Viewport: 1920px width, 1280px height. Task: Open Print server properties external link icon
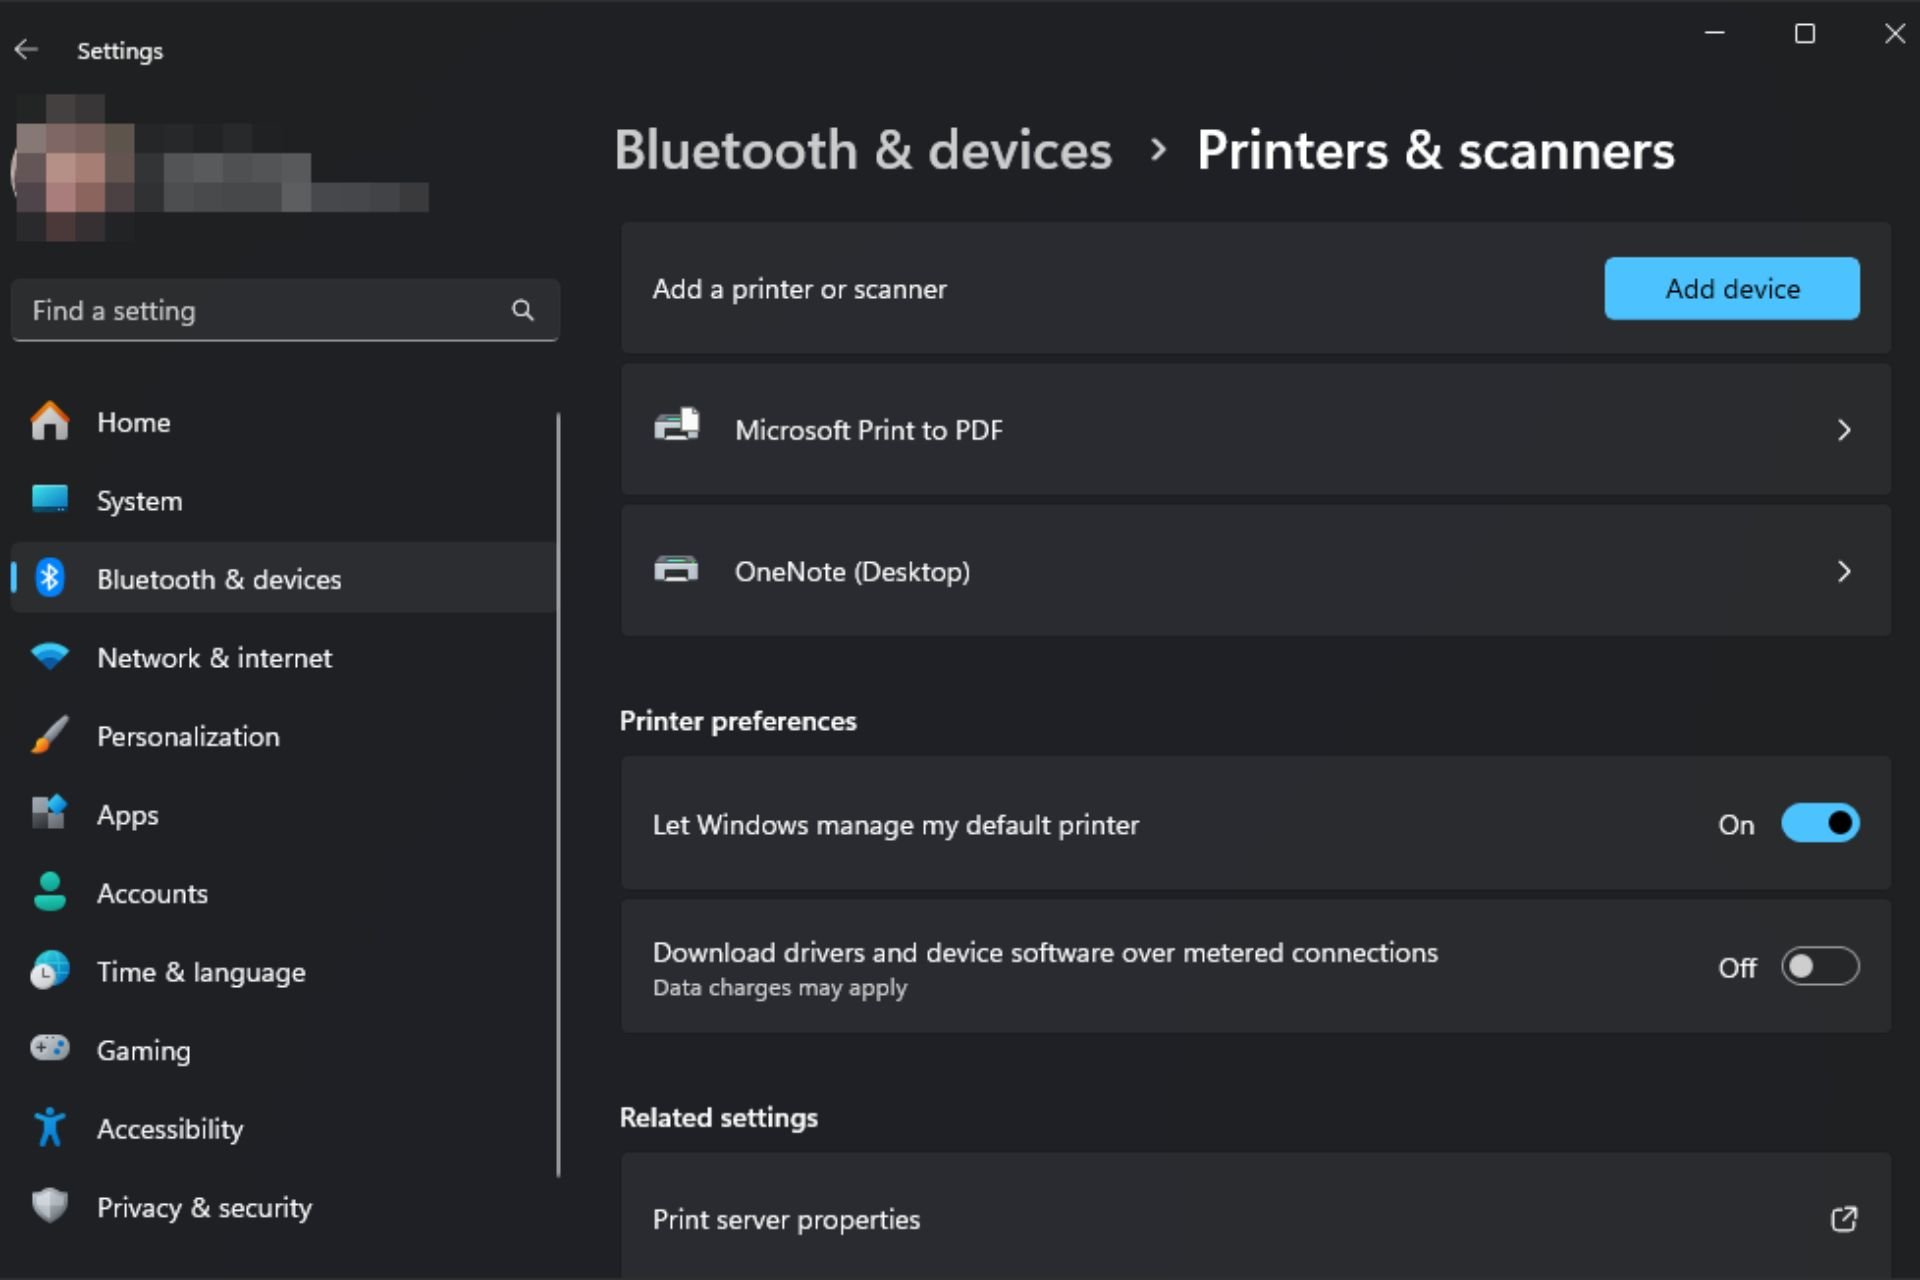(1843, 1219)
